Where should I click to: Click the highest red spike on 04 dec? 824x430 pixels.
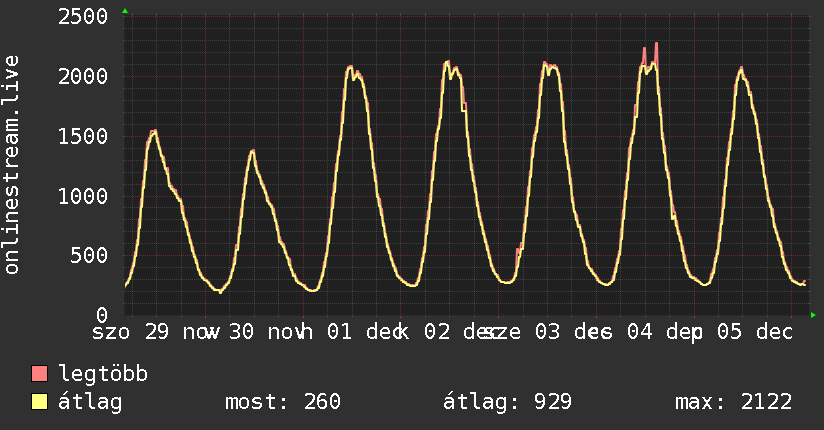click(x=656, y=44)
